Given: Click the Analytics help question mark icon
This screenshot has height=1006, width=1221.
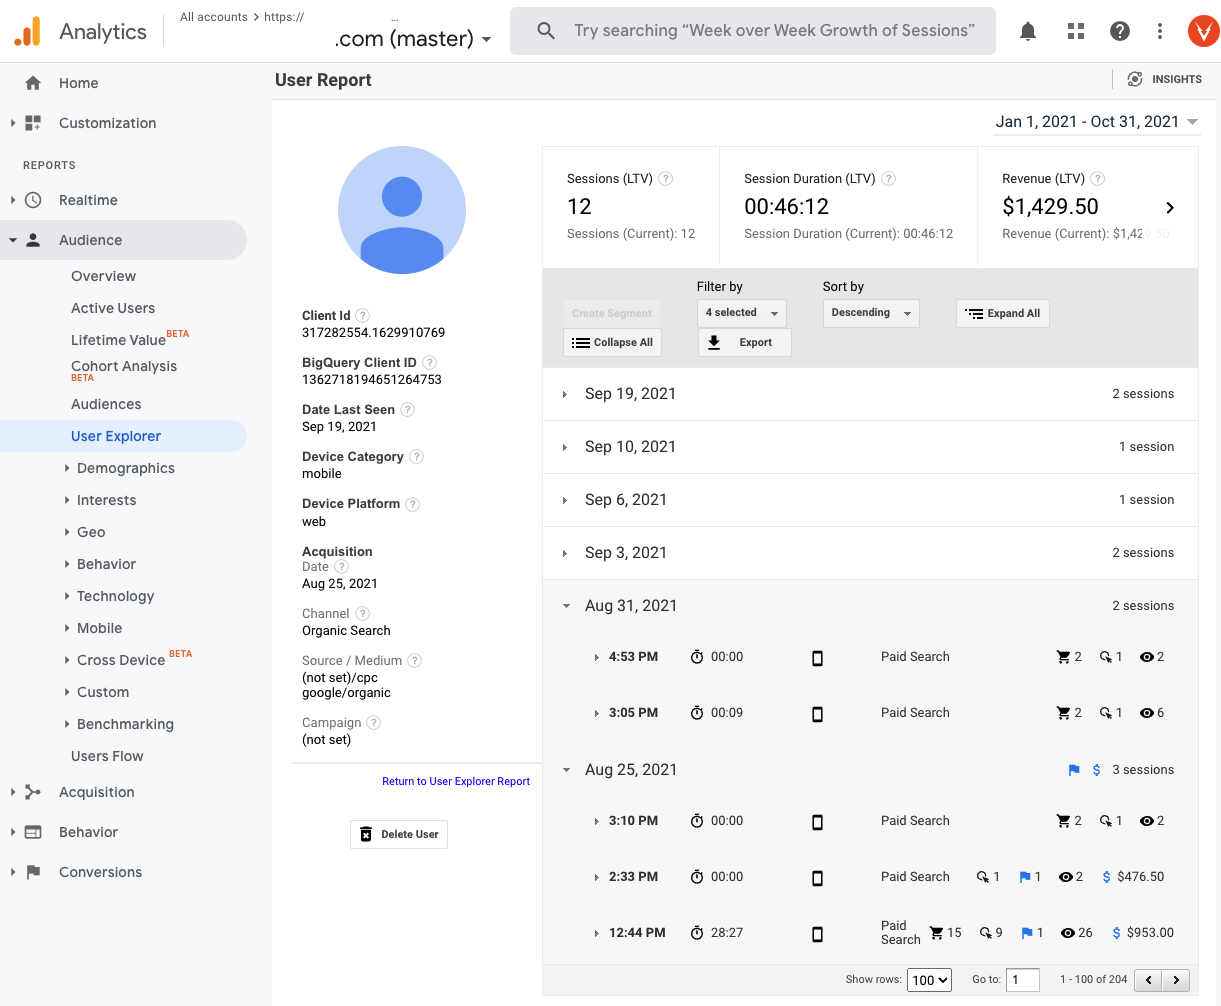Looking at the screenshot, I should click(1119, 31).
